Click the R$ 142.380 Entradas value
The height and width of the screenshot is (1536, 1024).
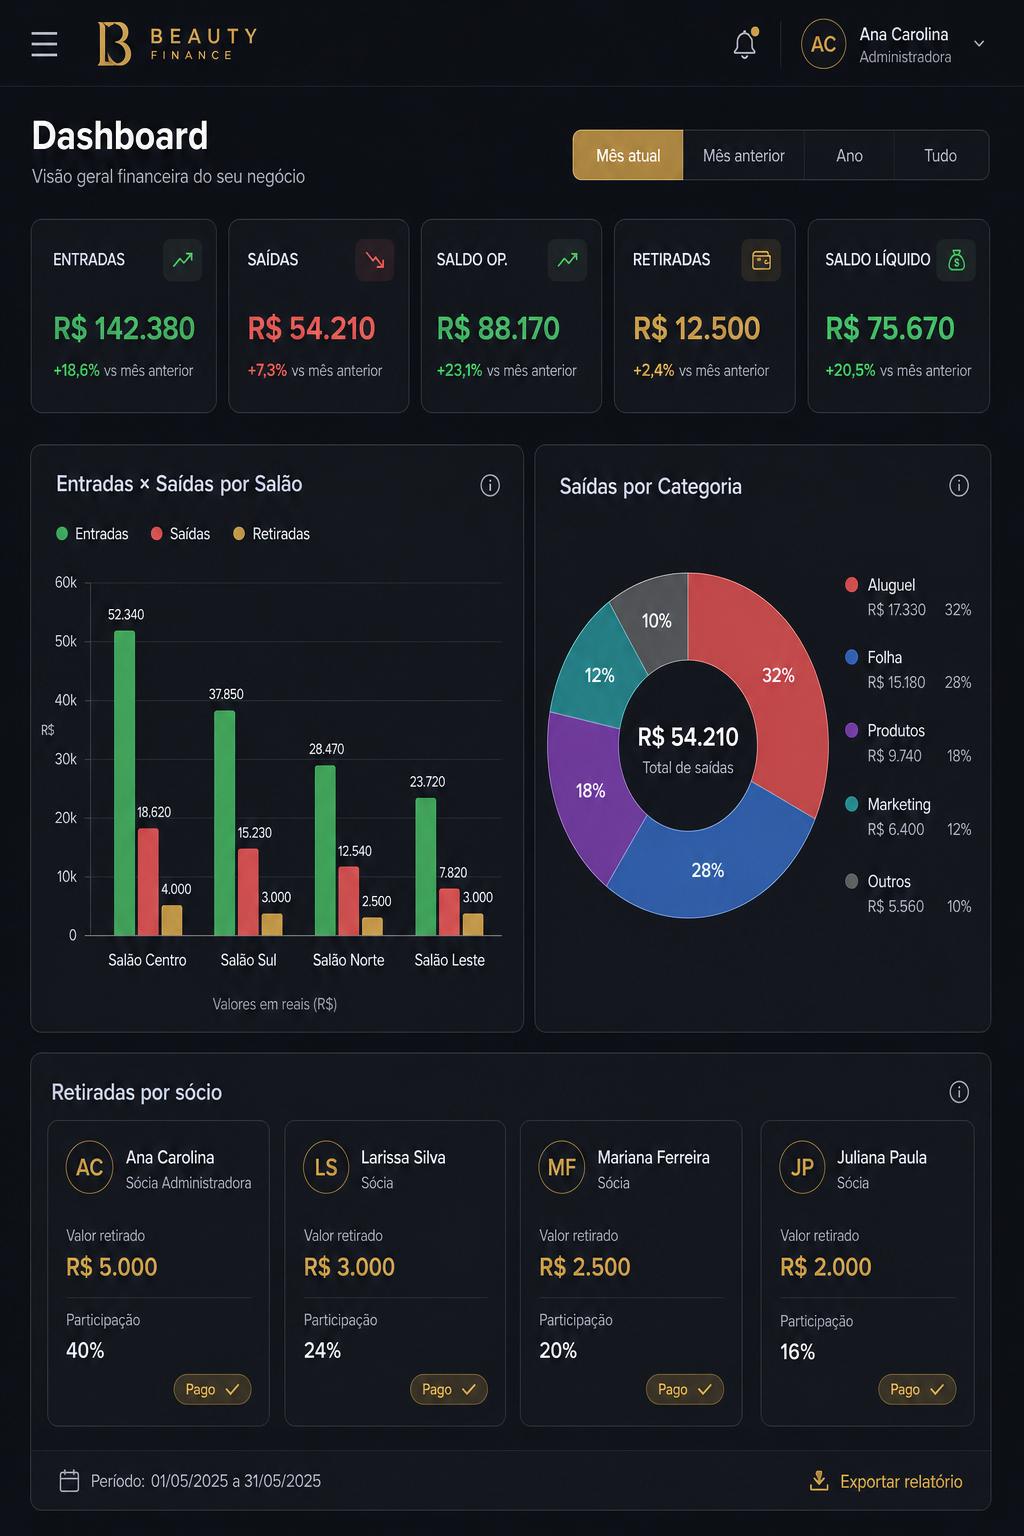click(x=124, y=328)
